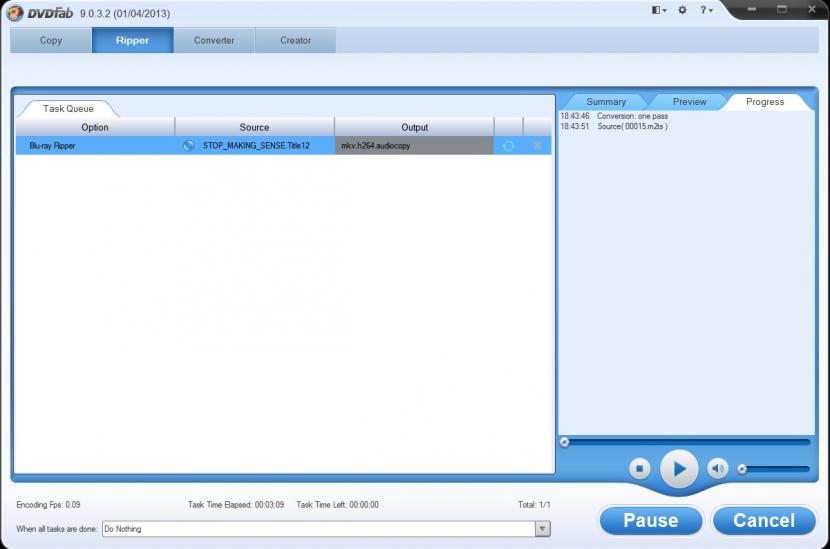Click the refresh icon in task row
The height and width of the screenshot is (549, 830).
(508, 146)
